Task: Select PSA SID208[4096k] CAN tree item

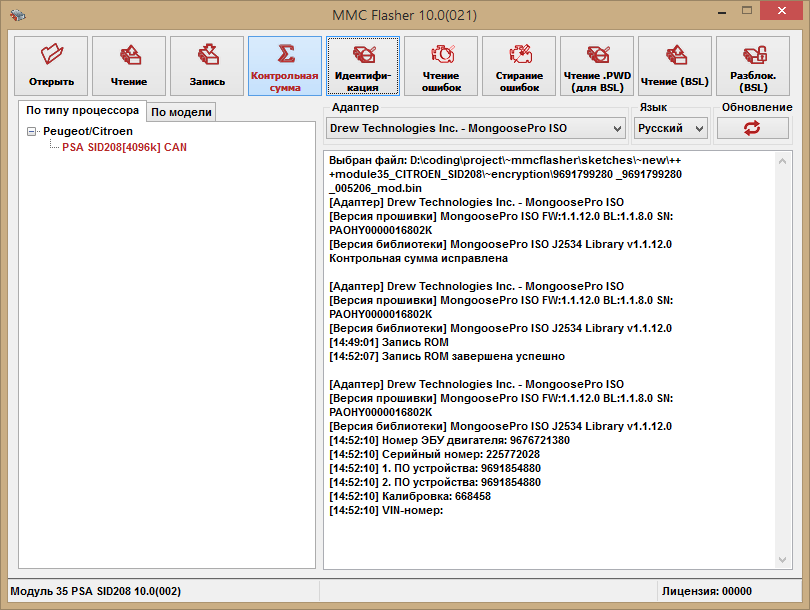Action: [x=124, y=147]
